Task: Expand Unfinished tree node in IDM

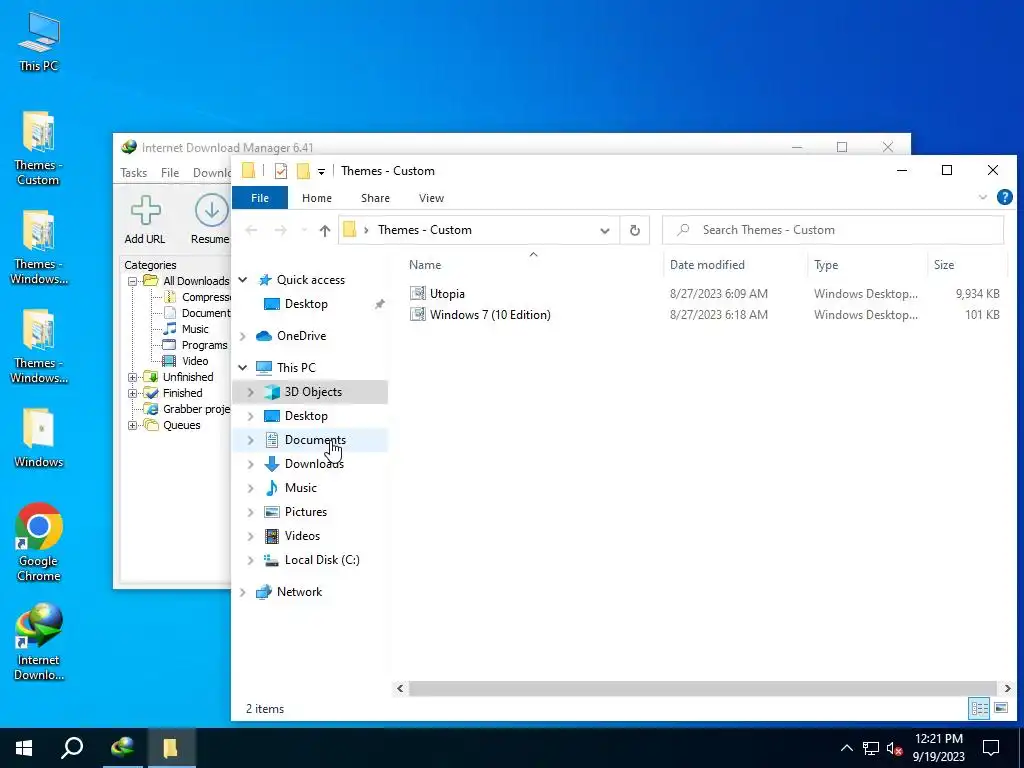Action: coord(133,377)
